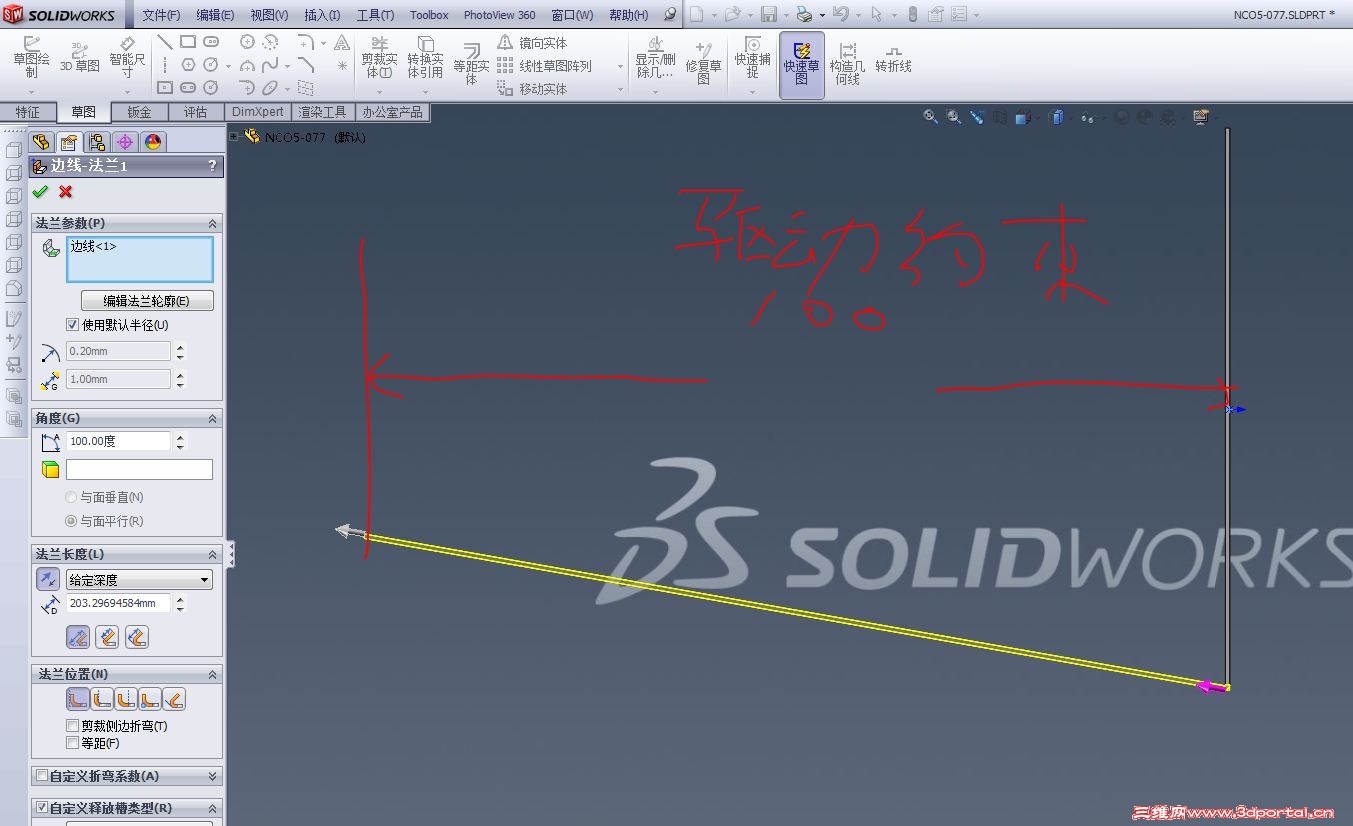Click the flange length spinner arrows
This screenshot has height=826, width=1353.
pos(180,604)
